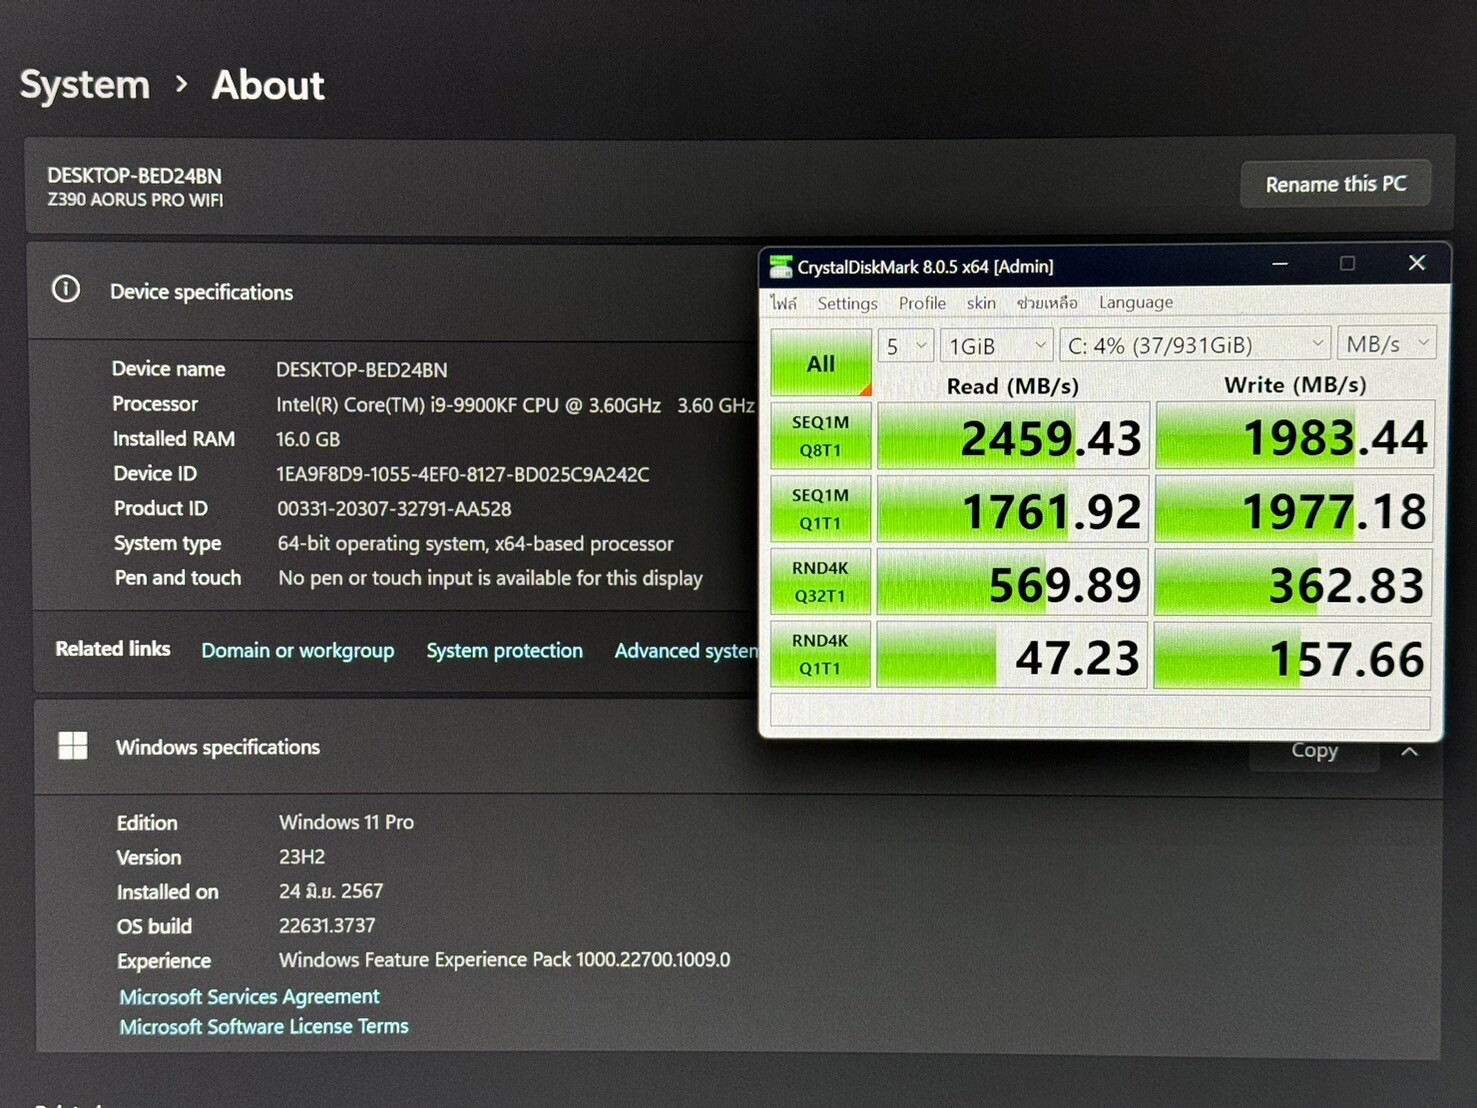This screenshot has height=1108, width=1477.
Task: Open Microsoft Services Agreement link
Action: pyautogui.click(x=249, y=996)
